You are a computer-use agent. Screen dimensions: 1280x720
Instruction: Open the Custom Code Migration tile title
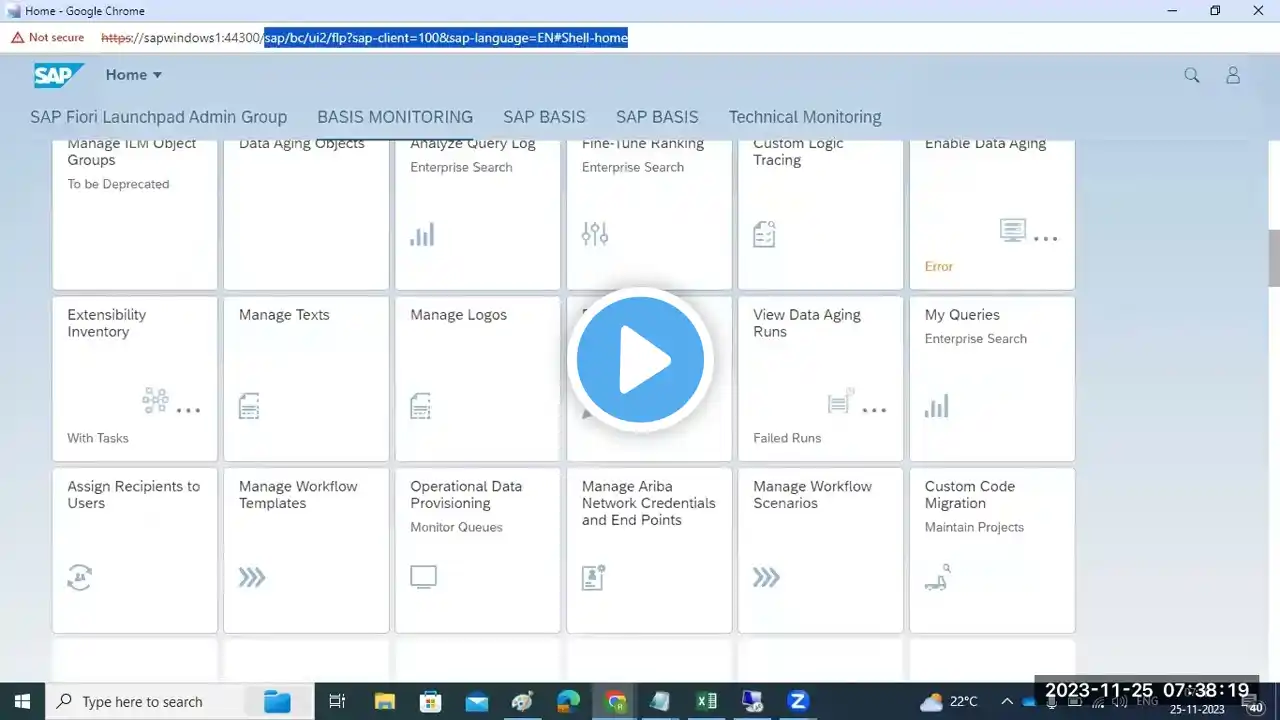[x=970, y=495]
